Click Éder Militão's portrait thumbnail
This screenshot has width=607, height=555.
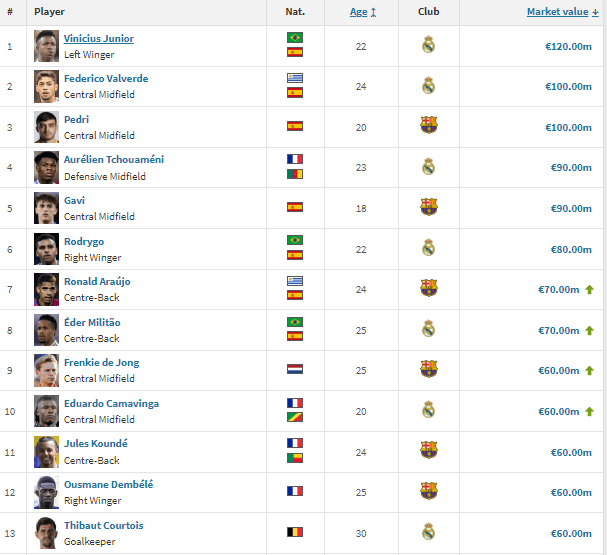pos(46,330)
